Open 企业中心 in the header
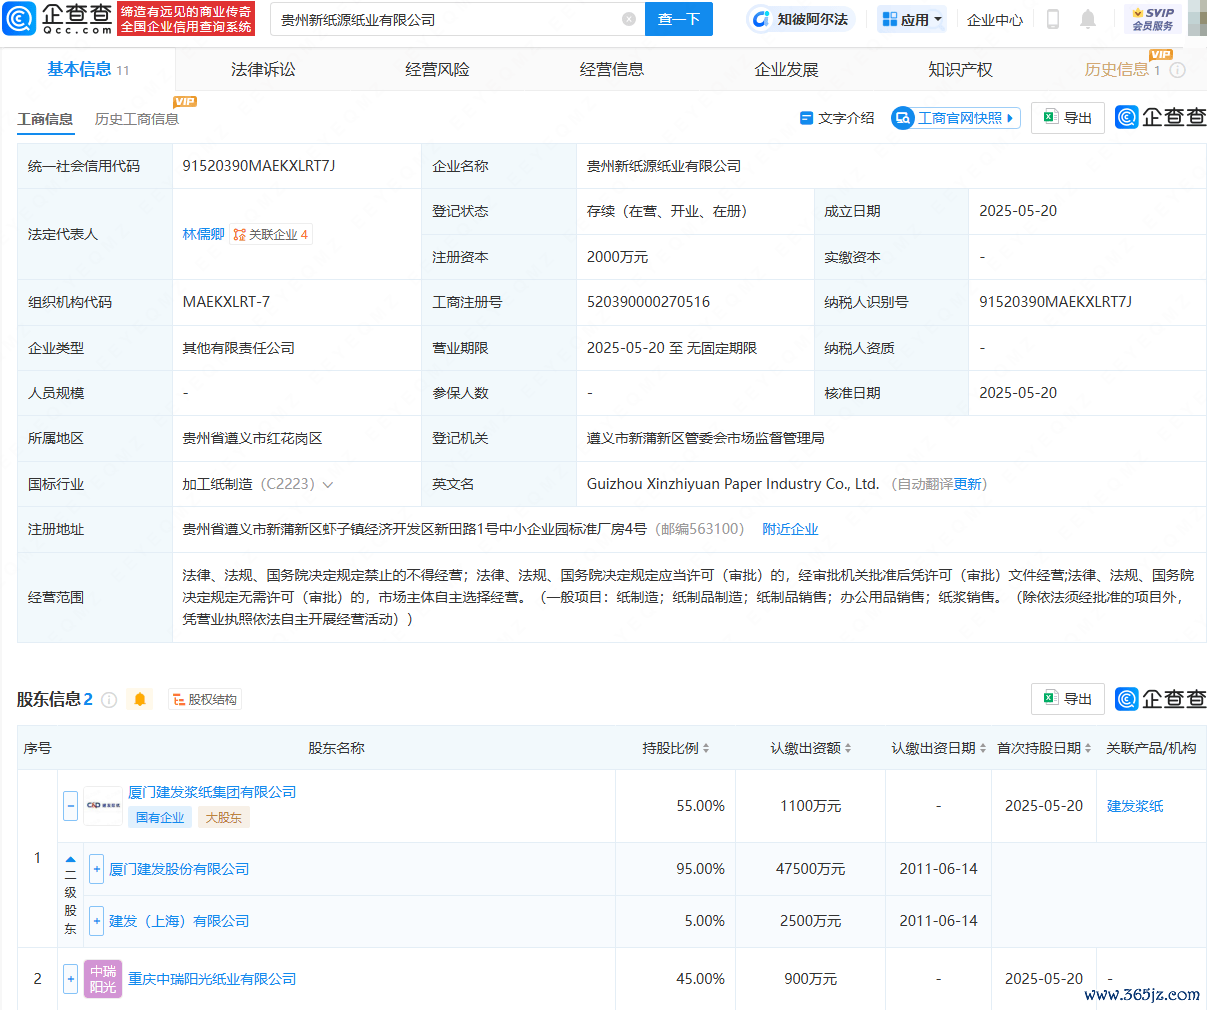 pyautogui.click(x=995, y=19)
